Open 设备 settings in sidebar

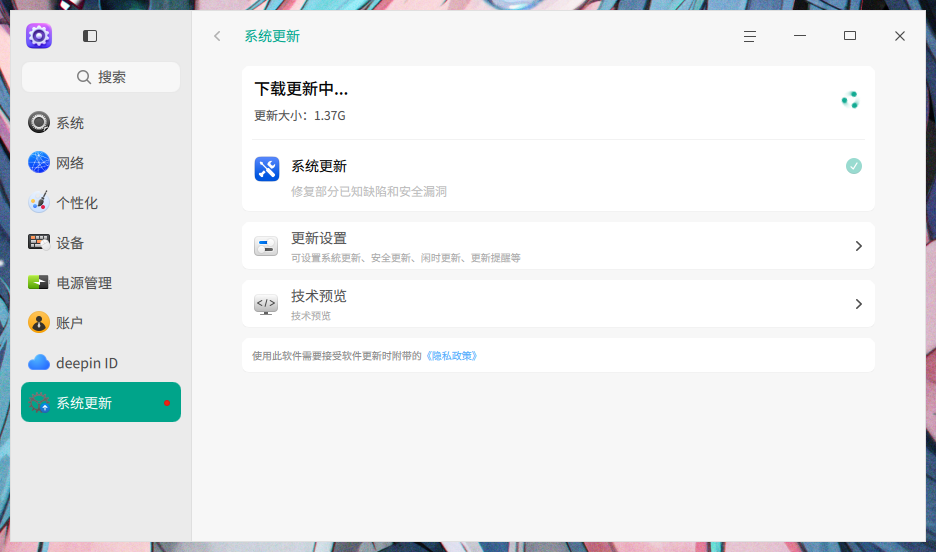coord(101,243)
